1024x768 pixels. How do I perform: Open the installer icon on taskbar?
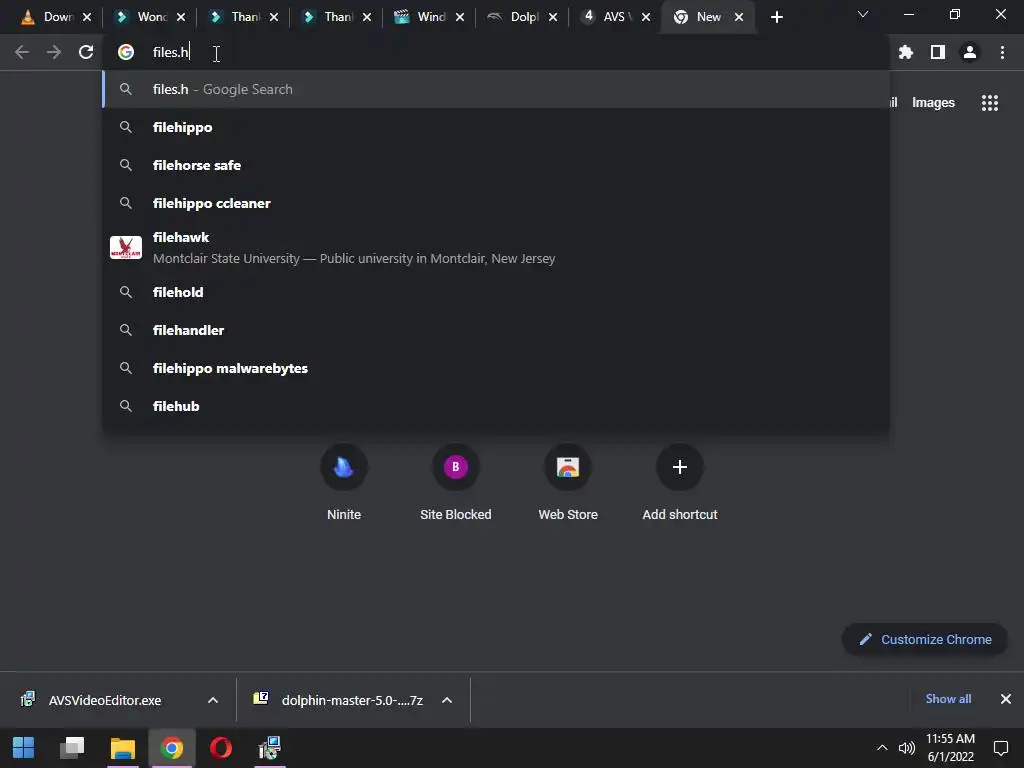pyautogui.click(x=270, y=748)
